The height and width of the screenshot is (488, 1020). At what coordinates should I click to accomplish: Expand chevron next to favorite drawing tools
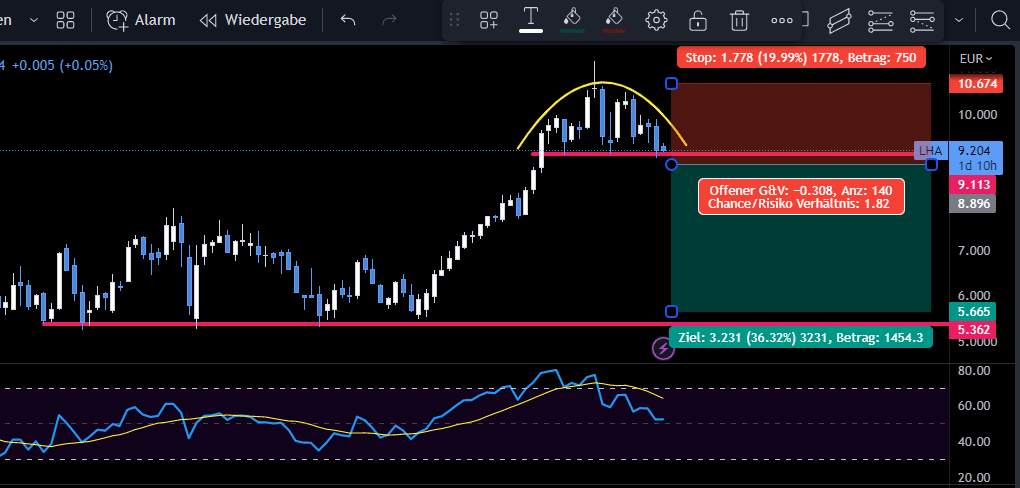pos(959,20)
